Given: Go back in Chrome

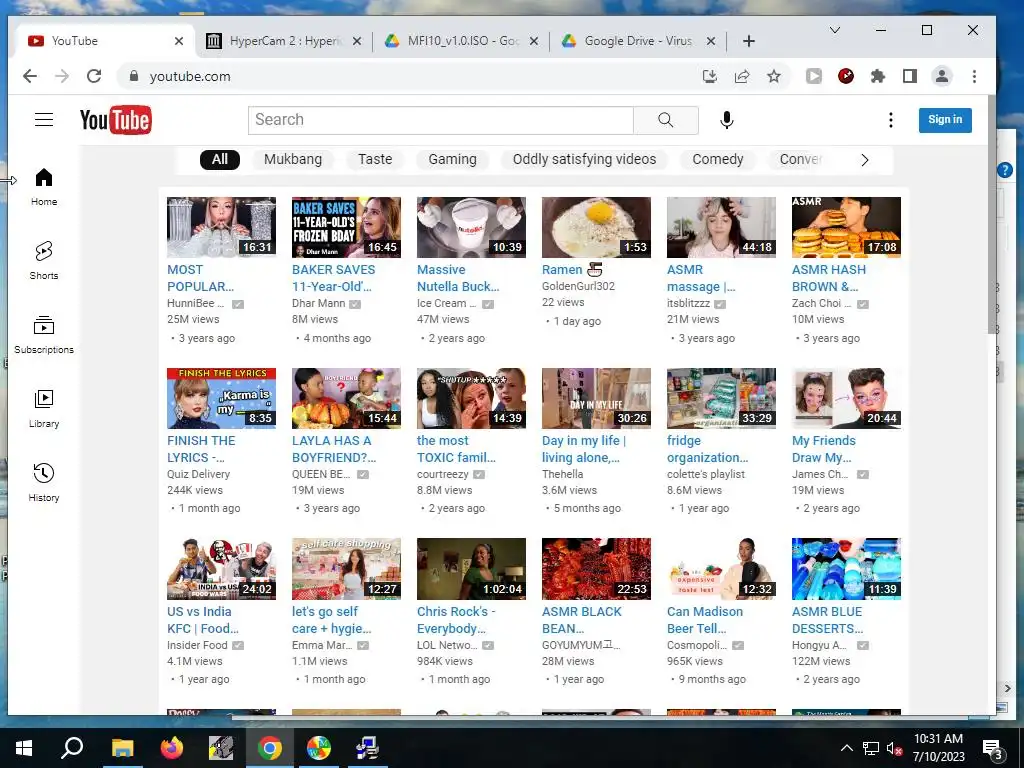Looking at the screenshot, I should coord(29,76).
